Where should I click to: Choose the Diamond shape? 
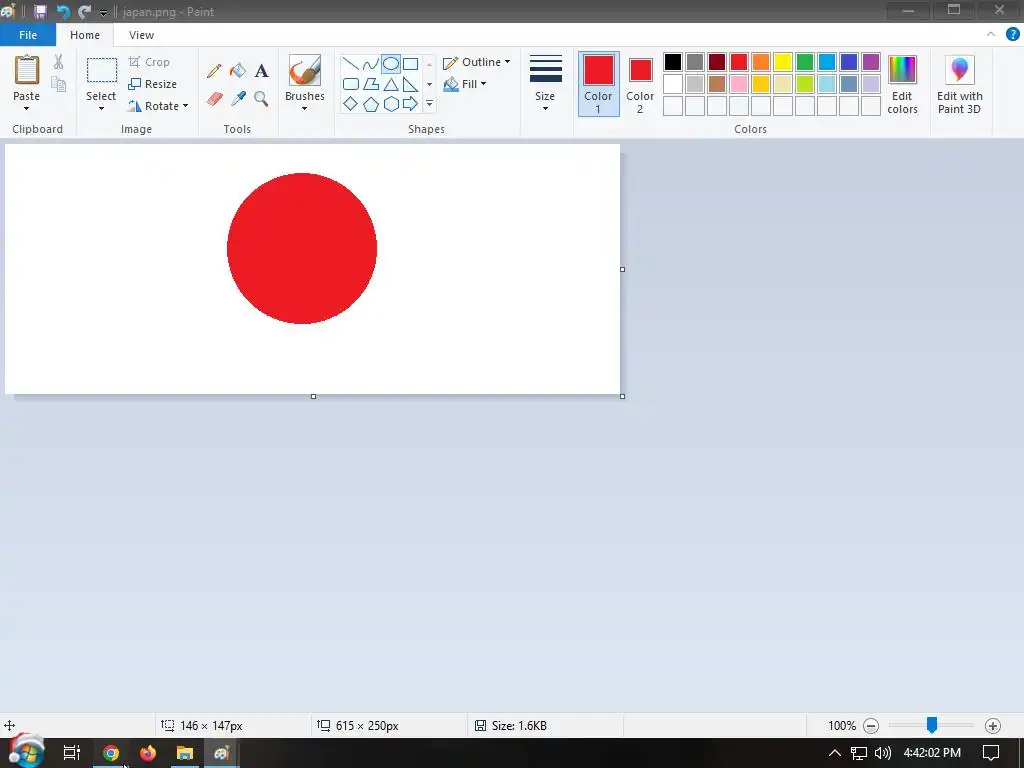pos(351,104)
